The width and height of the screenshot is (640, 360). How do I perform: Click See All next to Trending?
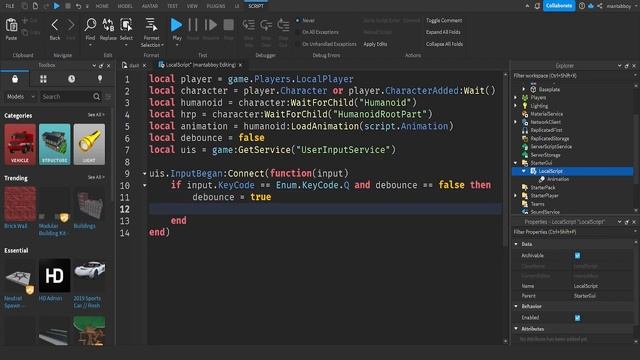tap(96, 177)
